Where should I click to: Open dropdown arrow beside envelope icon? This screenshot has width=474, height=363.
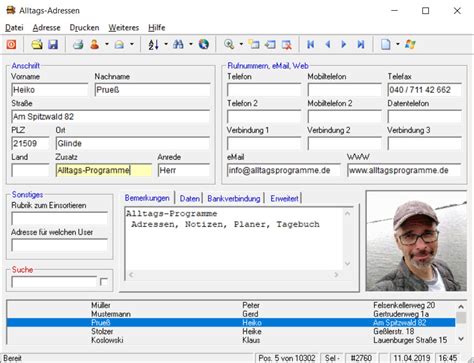pyautogui.click(x=132, y=44)
